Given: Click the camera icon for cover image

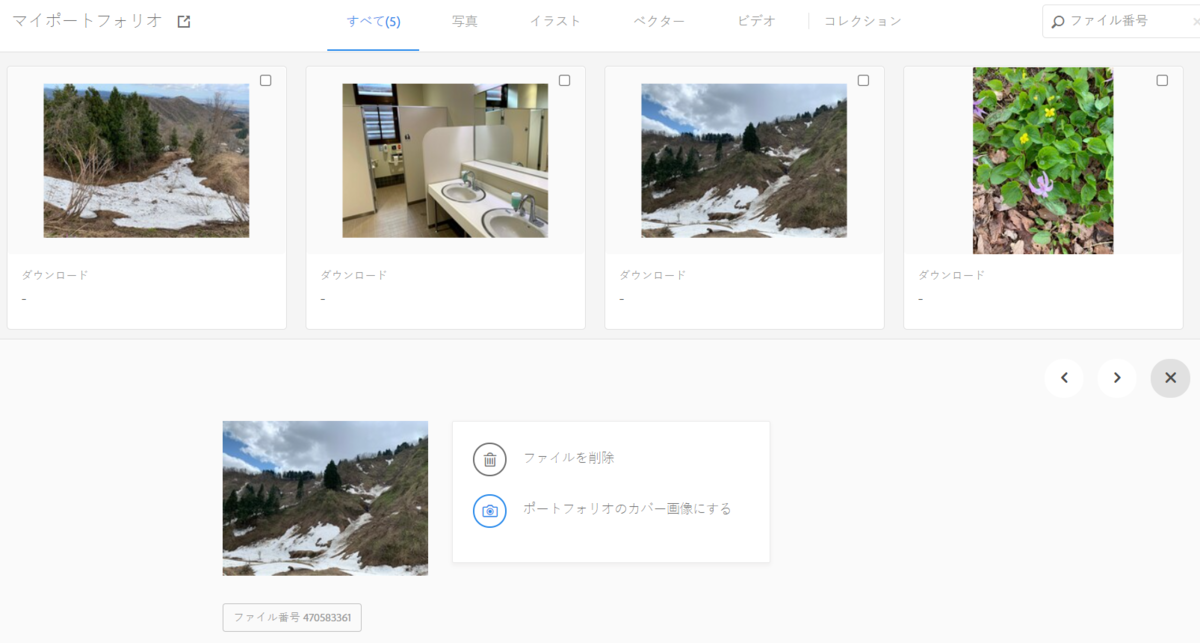Looking at the screenshot, I should (490, 510).
